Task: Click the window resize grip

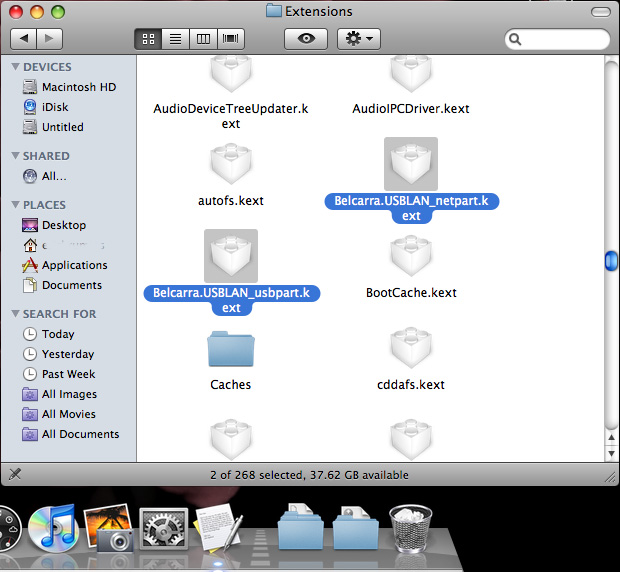Action: point(611,477)
